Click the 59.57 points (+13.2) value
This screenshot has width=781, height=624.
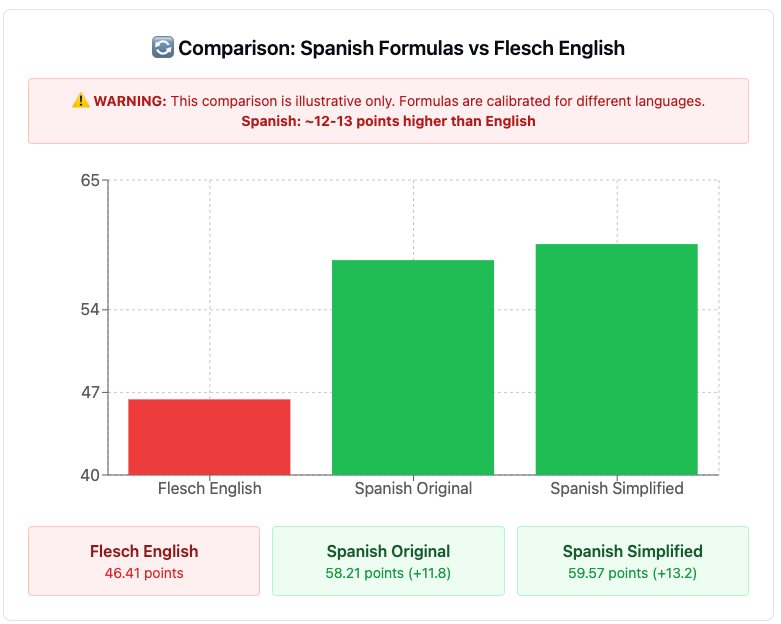click(632, 573)
